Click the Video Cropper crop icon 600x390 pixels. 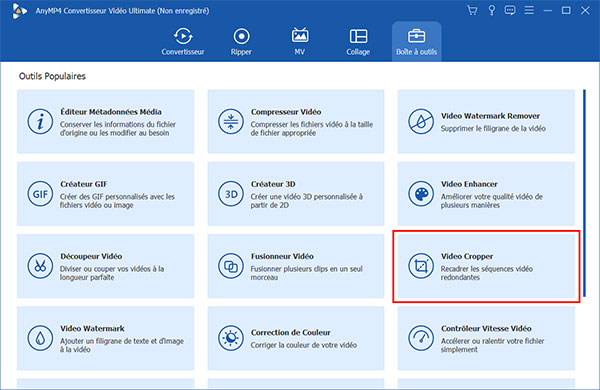pyautogui.click(x=421, y=266)
